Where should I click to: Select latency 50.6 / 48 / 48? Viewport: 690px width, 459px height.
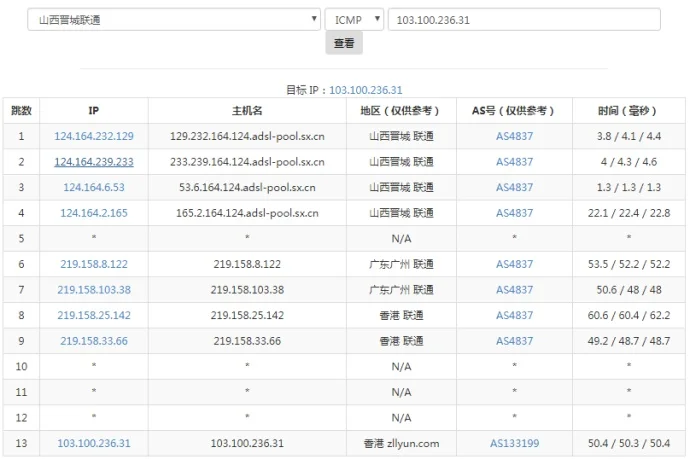(x=629, y=290)
